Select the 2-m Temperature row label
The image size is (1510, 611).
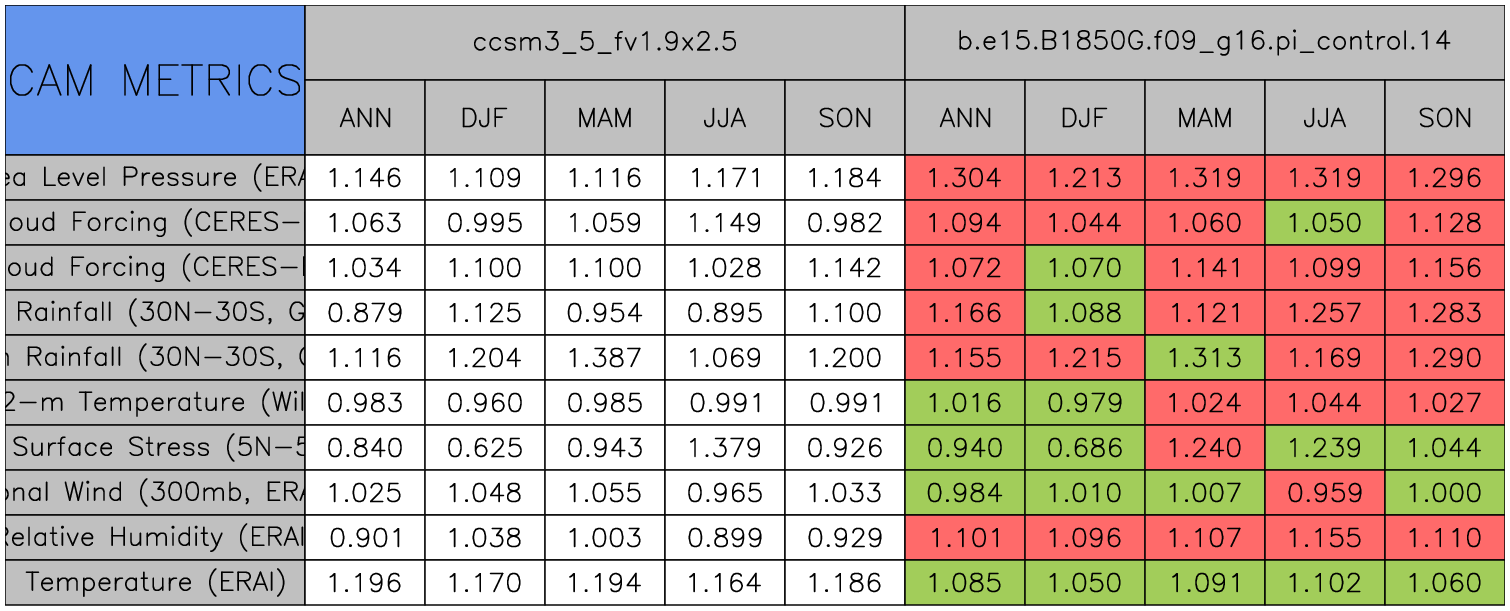(155, 402)
